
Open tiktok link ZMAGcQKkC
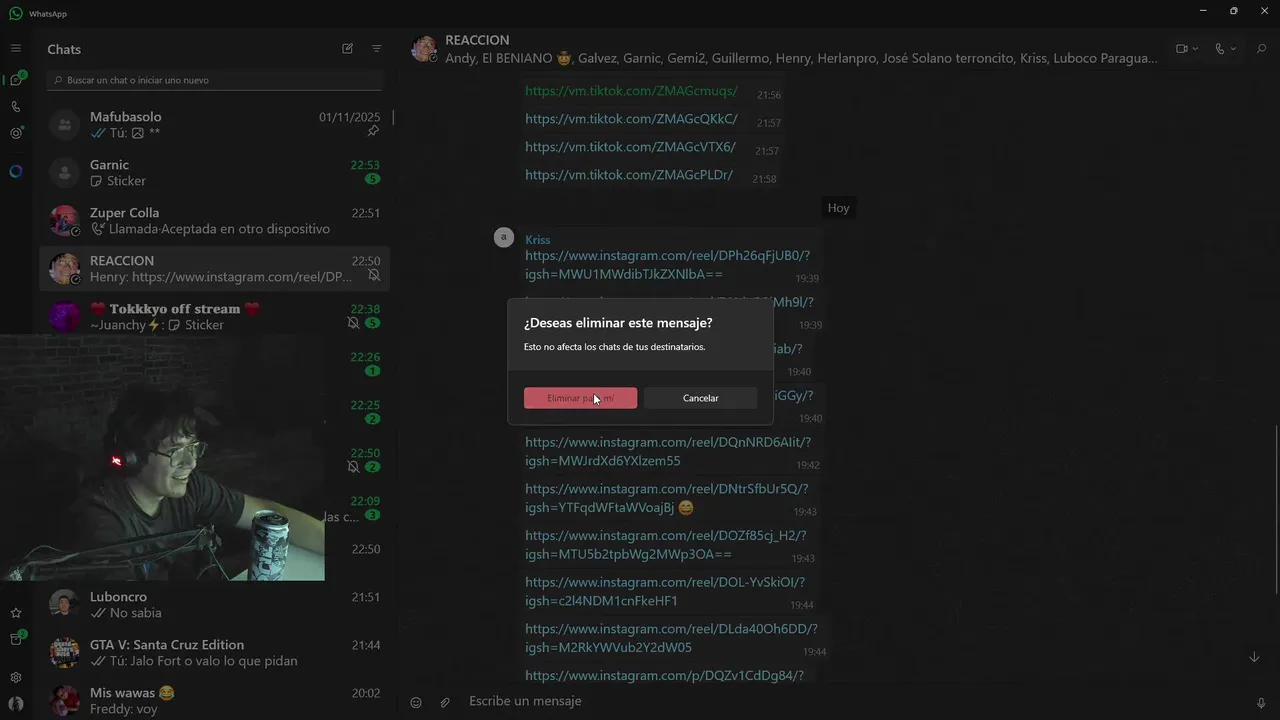pos(631,119)
